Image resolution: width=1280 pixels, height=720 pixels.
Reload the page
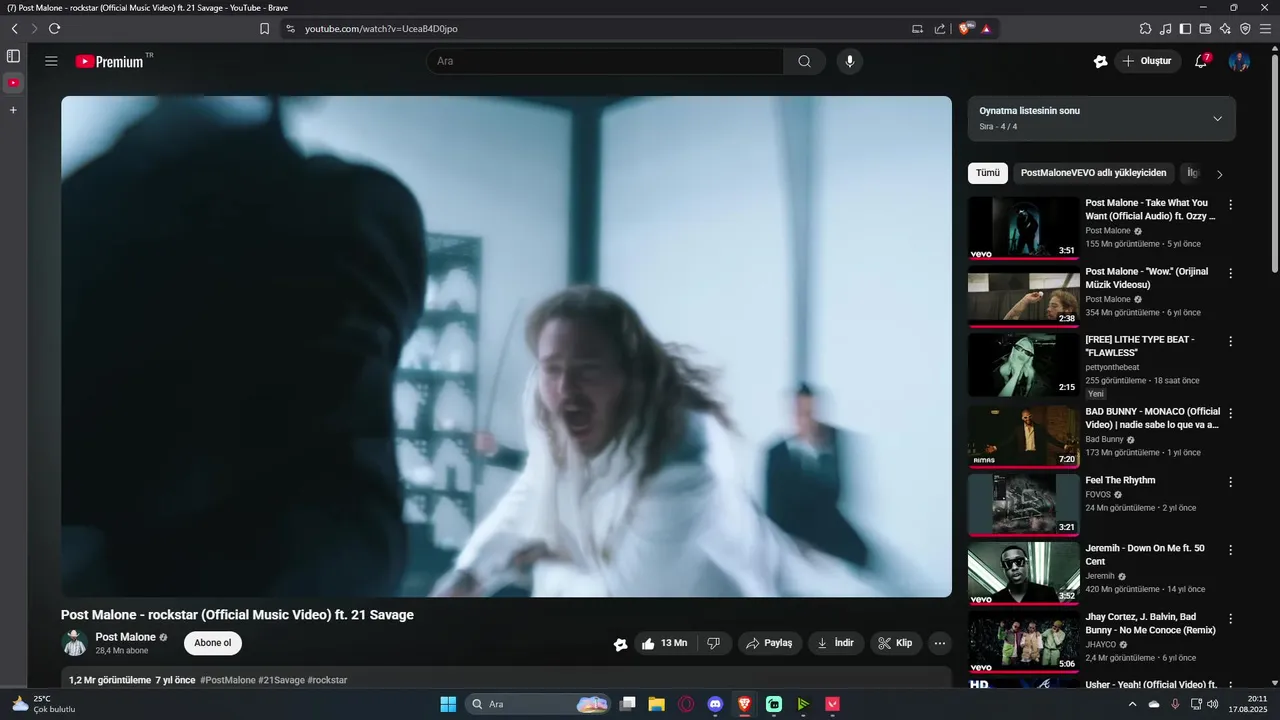click(54, 29)
